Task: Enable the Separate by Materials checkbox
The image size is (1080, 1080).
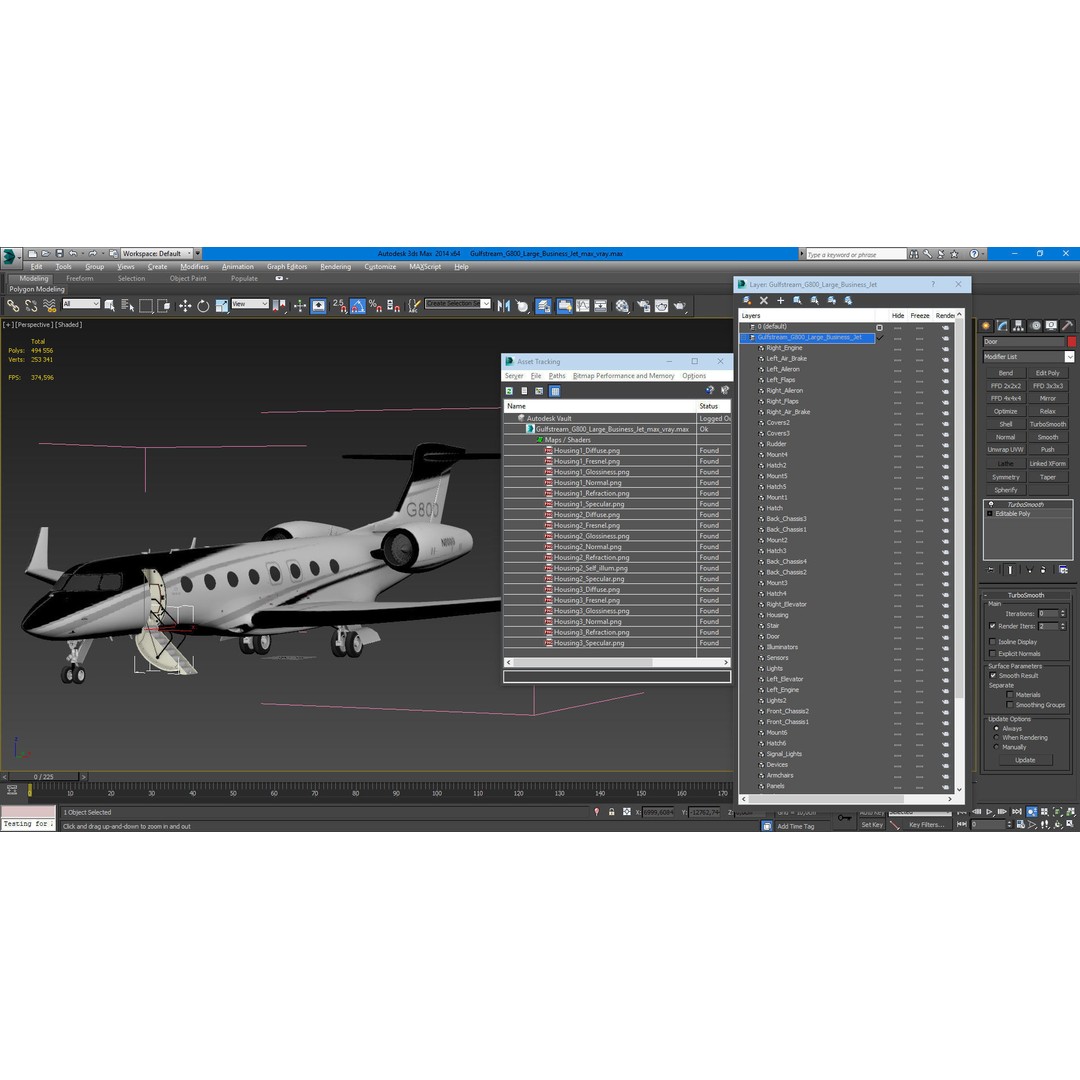Action: click(1010, 695)
